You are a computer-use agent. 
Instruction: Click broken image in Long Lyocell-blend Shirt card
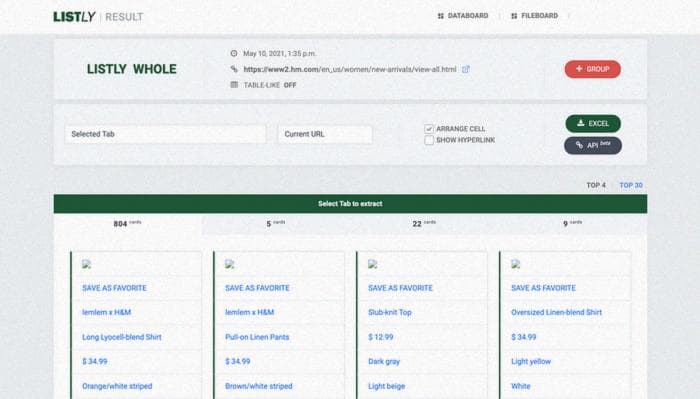pos(87,264)
